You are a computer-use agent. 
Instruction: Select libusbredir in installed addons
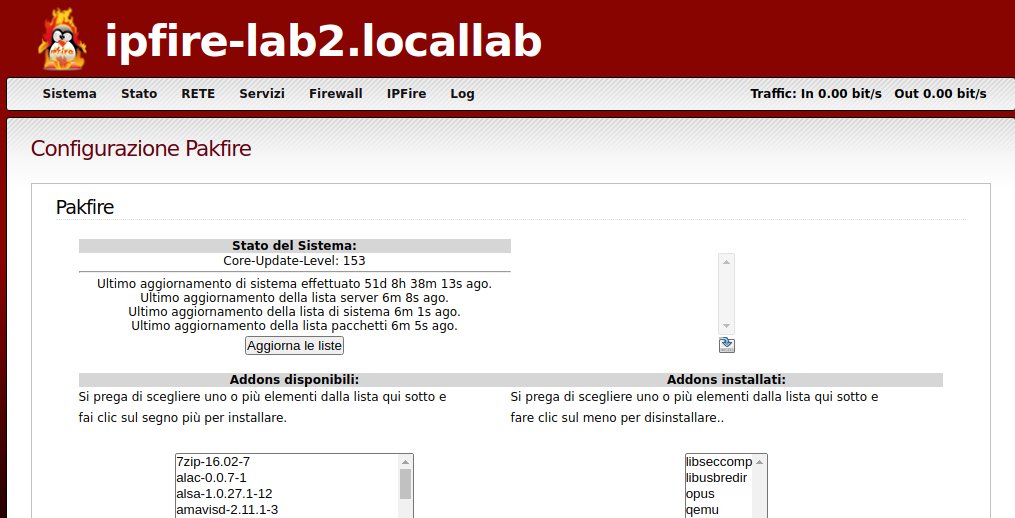(719, 478)
